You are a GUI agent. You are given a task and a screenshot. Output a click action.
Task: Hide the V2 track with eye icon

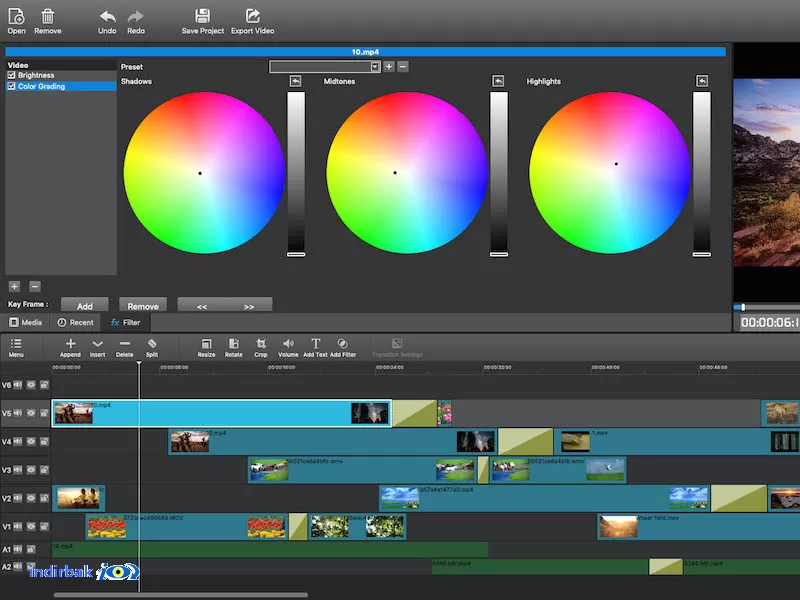[x=31, y=498]
